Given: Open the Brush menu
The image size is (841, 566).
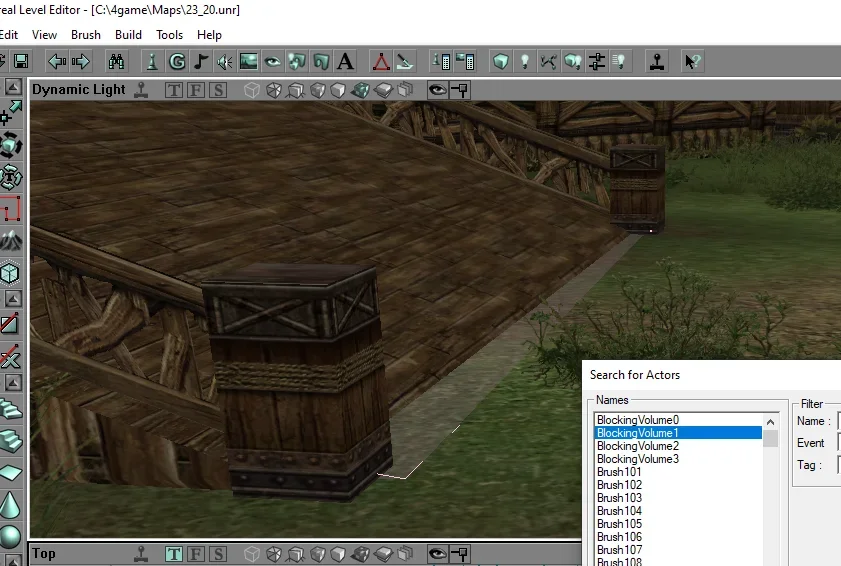Looking at the screenshot, I should (x=86, y=35).
